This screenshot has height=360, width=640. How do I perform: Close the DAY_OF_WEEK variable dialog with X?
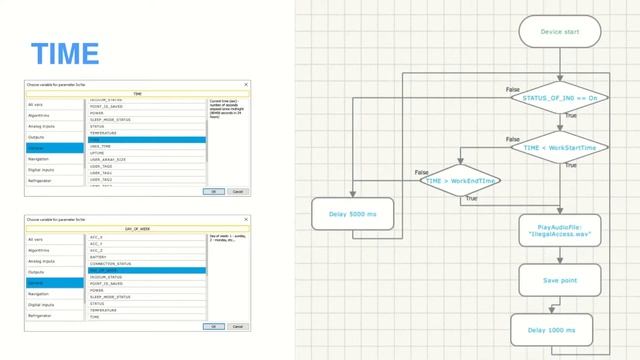[x=246, y=220]
